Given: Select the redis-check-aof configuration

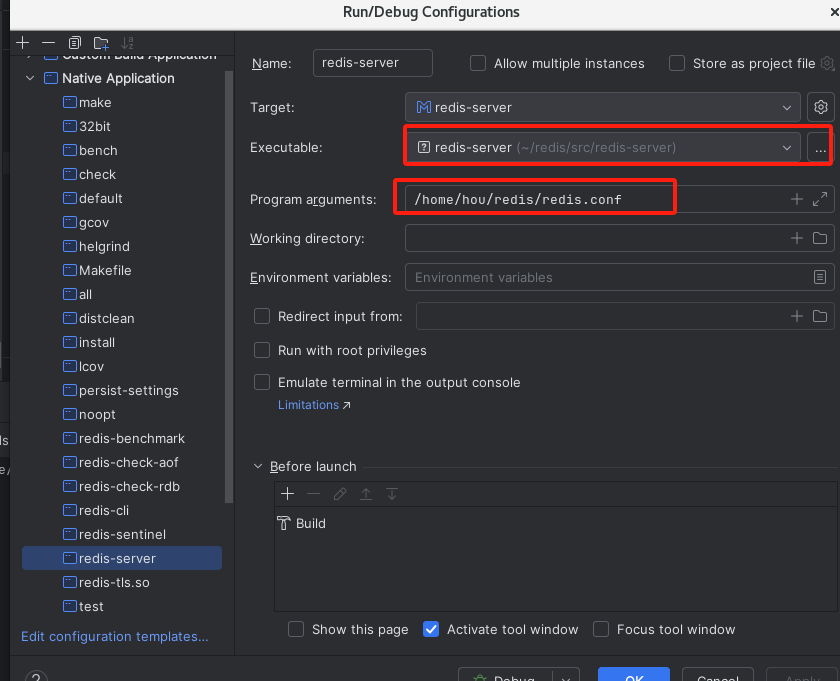Looking at the screenshot, I should [122, 462].
